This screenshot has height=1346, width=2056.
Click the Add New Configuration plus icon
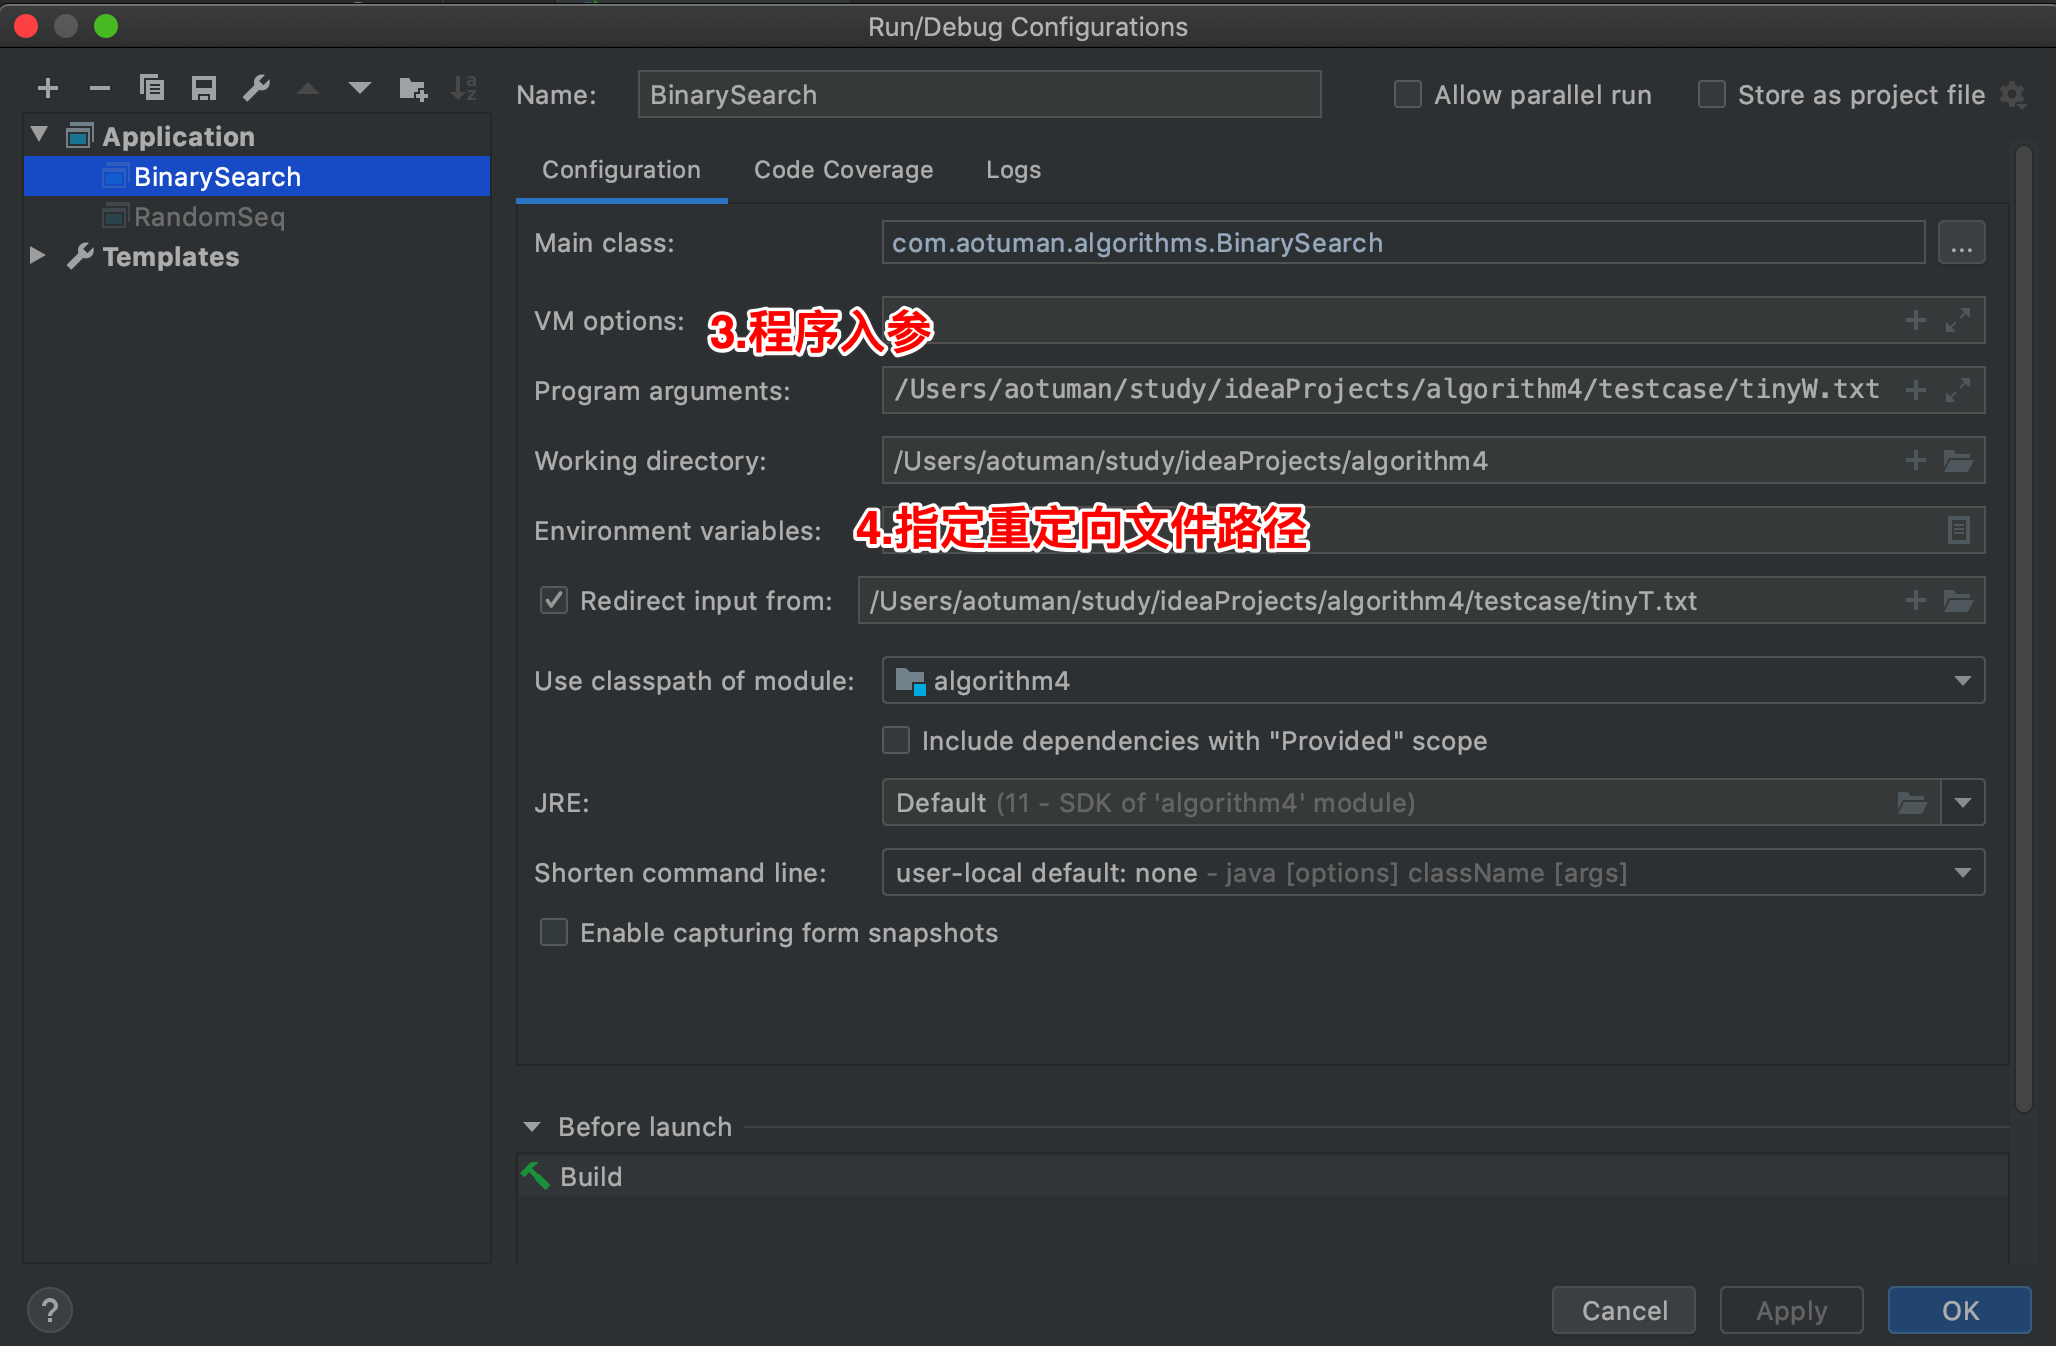[x=47, y=89]
